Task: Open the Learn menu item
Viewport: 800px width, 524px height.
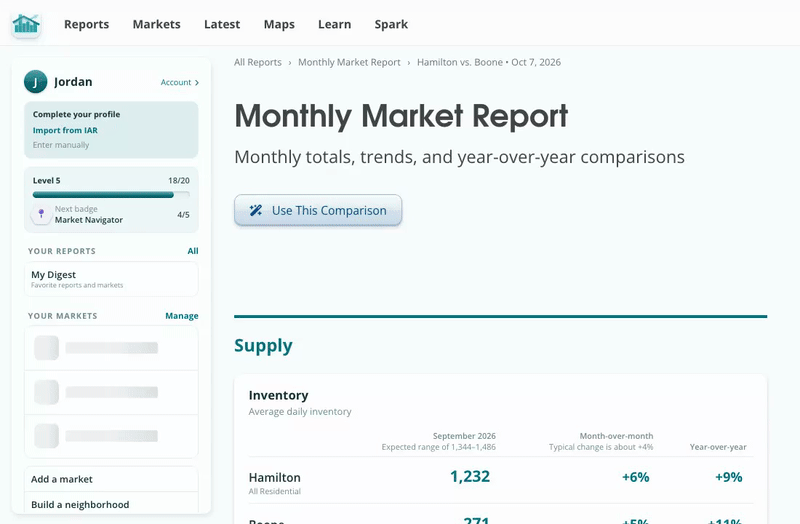Action: point(334,24)
